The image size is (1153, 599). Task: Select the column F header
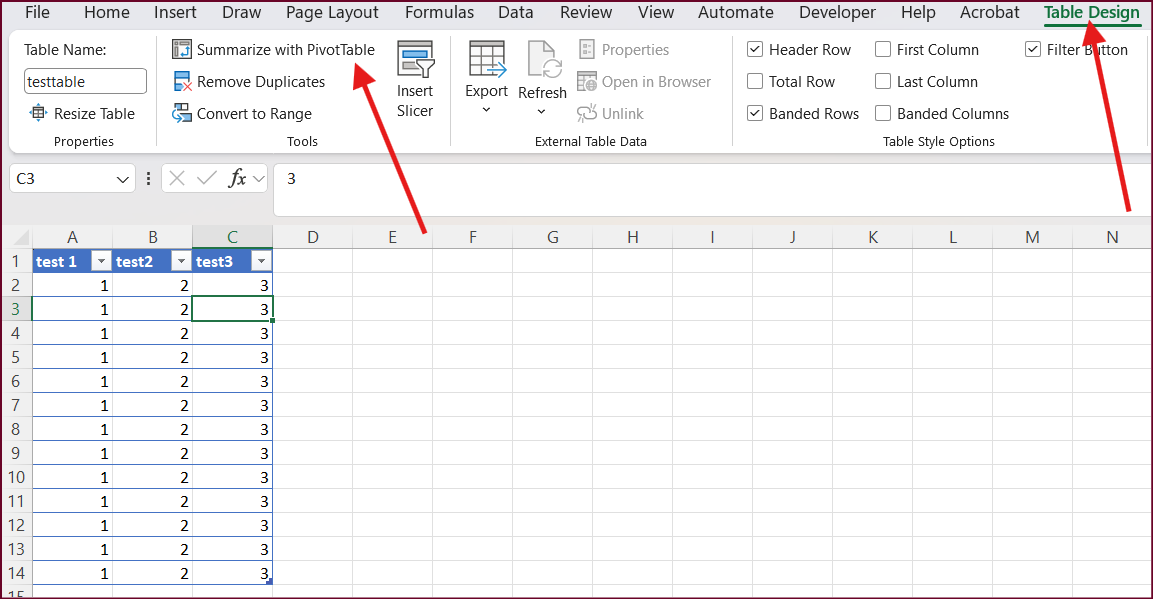(x=473, y=237)
